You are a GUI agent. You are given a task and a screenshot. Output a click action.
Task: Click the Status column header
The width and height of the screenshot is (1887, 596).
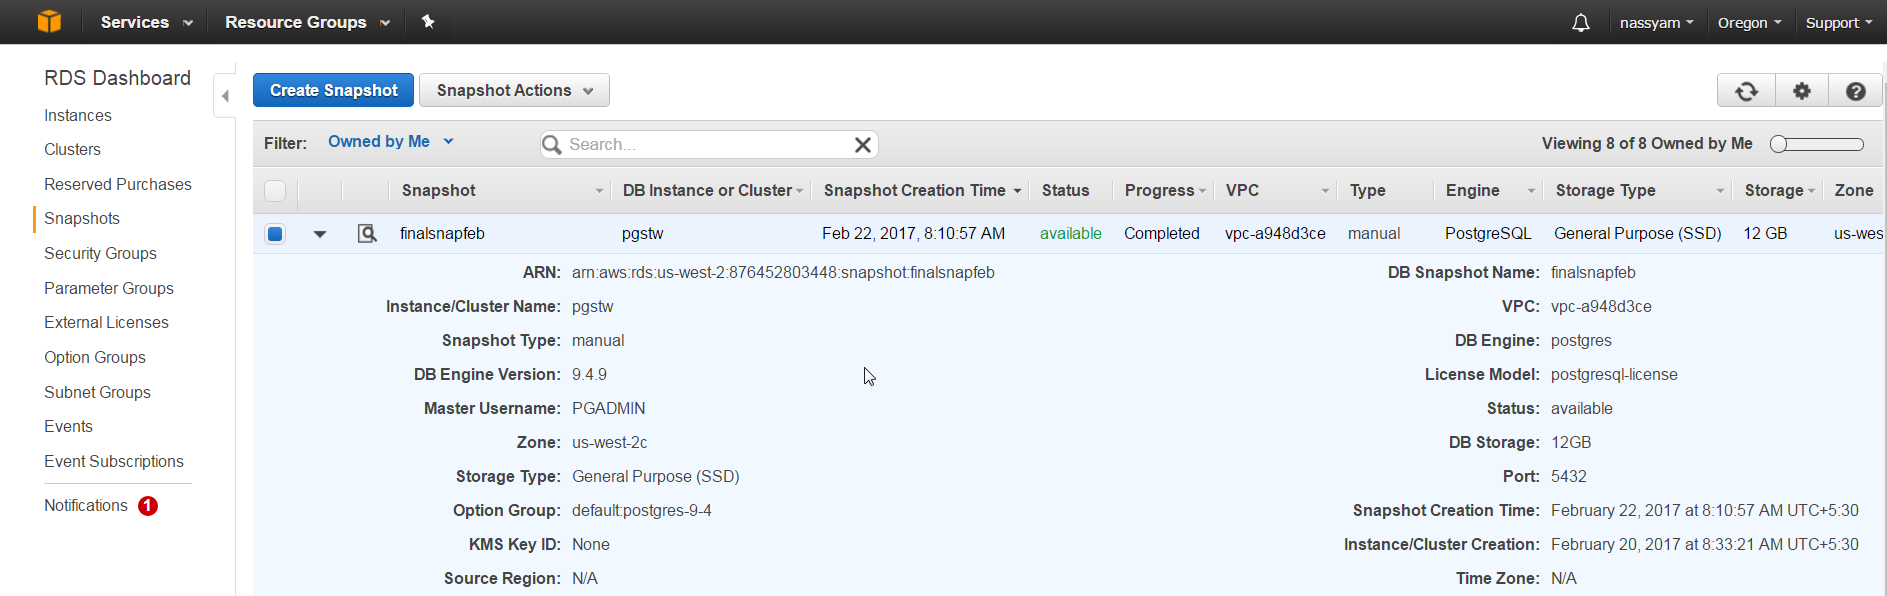[1066, 190]
